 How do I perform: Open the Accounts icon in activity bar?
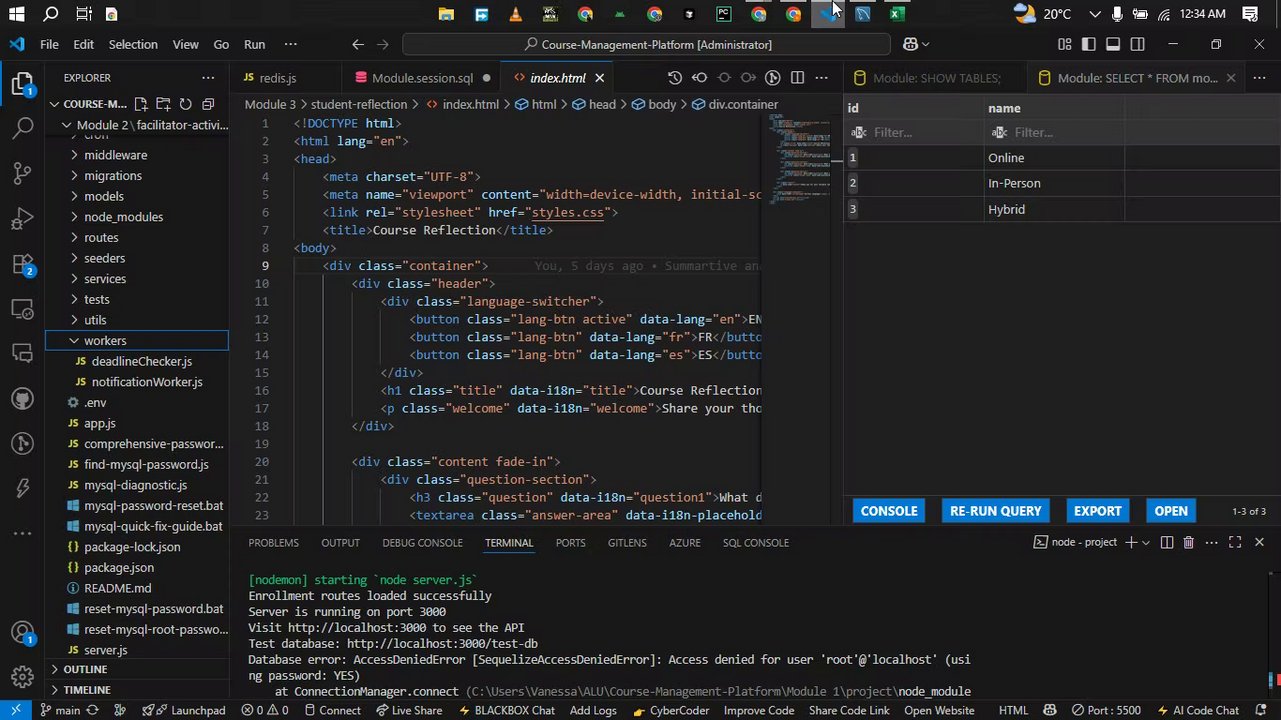pos(22,633)
